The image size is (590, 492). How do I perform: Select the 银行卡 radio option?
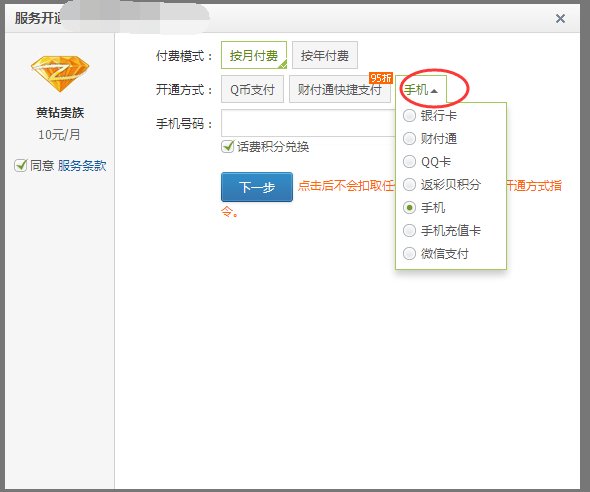pos(409,115)
